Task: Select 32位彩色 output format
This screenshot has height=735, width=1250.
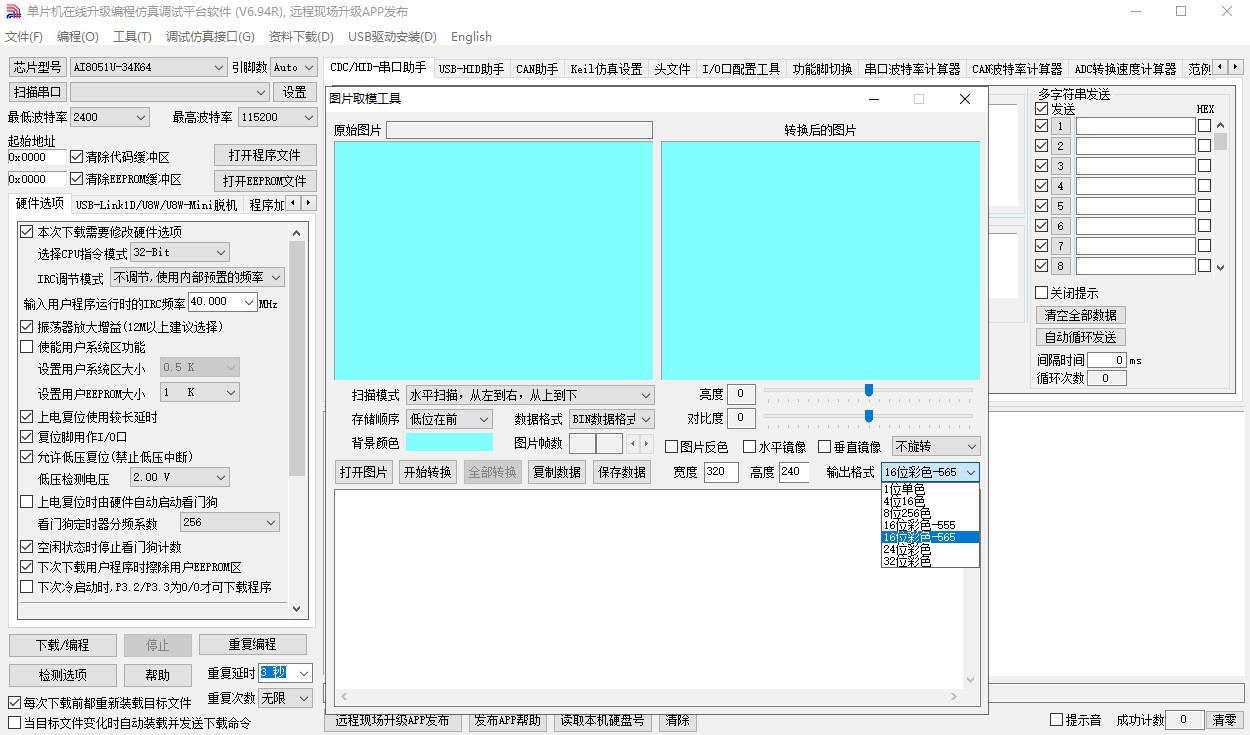Action: tap(930, 561)
